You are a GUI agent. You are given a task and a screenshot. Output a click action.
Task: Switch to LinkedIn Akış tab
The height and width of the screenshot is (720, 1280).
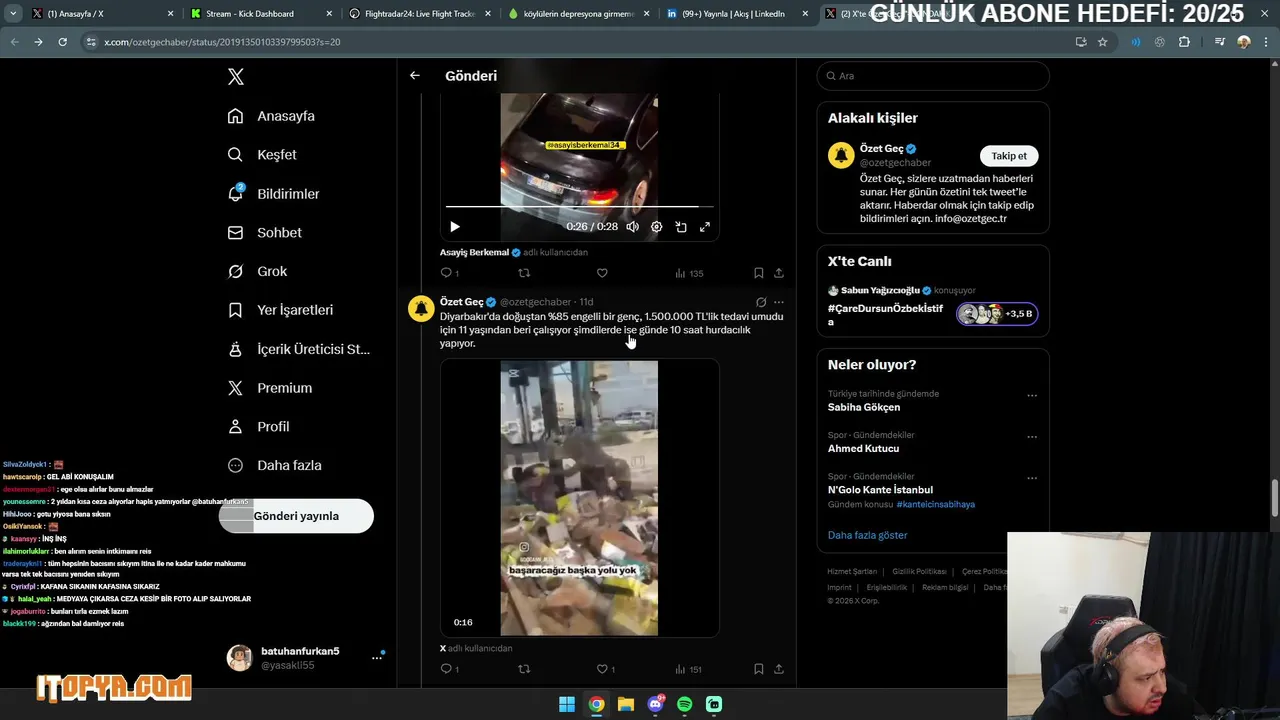[x=737, y=14]
